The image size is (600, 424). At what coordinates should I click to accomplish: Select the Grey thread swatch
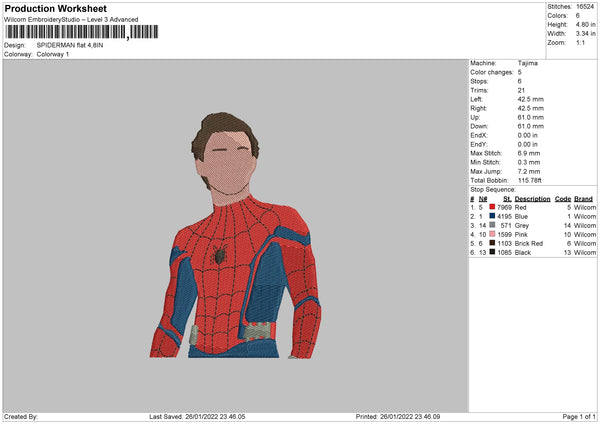click(492, 225)
